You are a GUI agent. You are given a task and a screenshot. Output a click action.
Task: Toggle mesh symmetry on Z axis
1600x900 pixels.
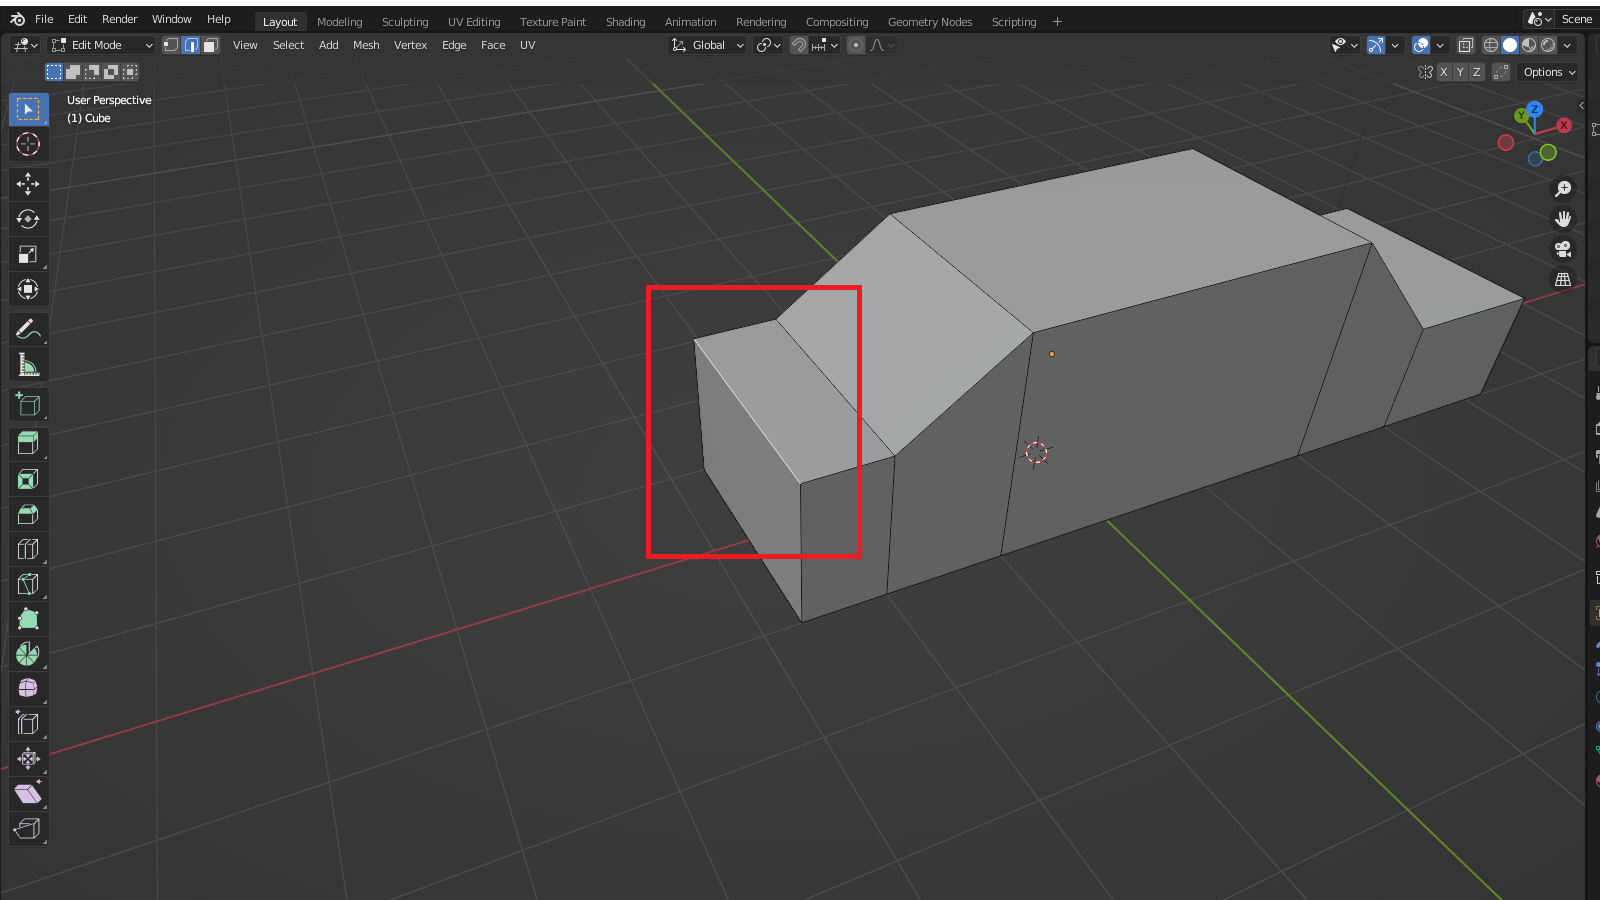(x=1476, y=72)
